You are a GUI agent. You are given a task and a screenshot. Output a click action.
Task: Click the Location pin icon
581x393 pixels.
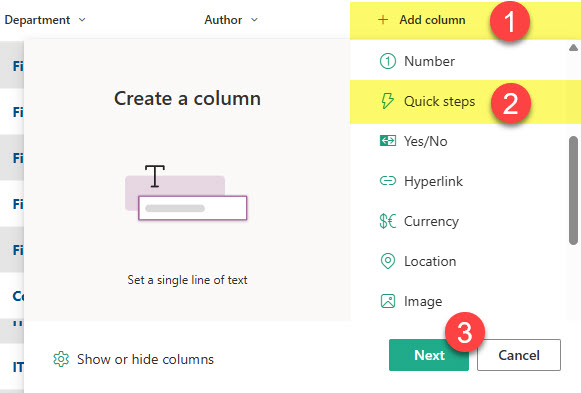coord(388,261)
